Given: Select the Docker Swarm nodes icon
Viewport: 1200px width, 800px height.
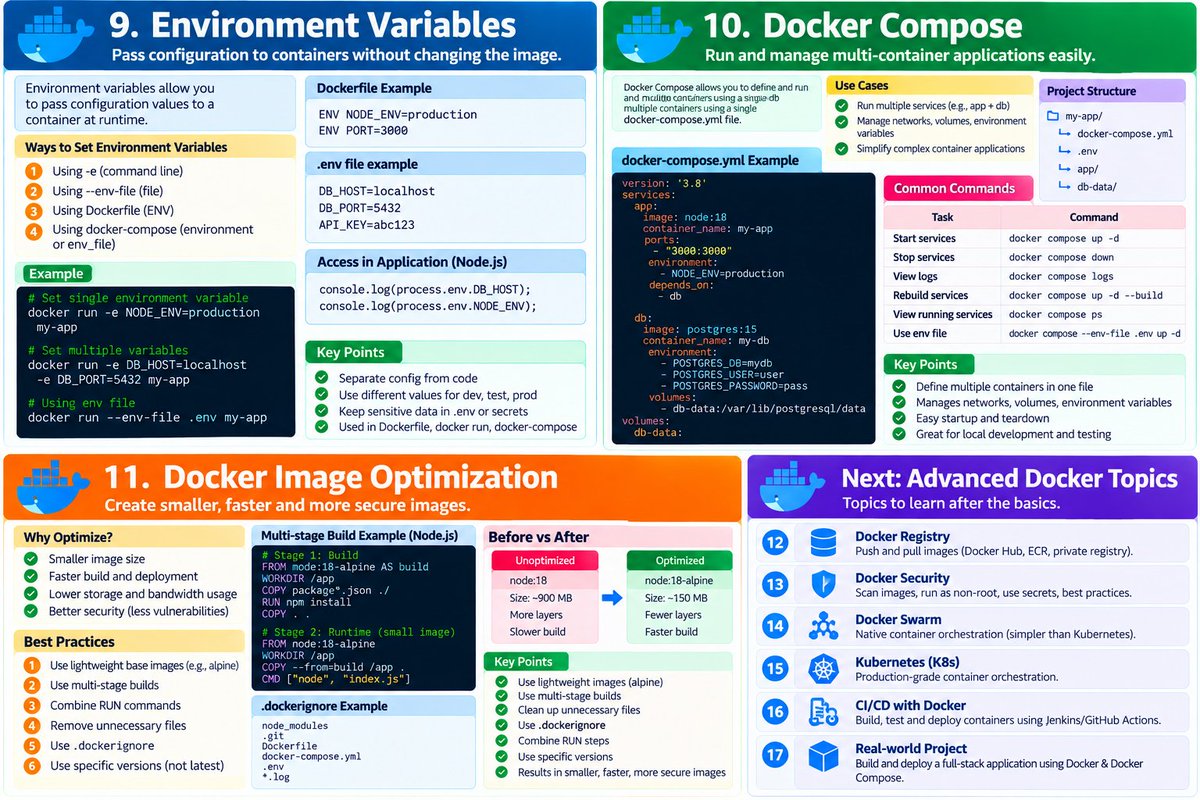Looking at the screenshot, I should 823,626.
